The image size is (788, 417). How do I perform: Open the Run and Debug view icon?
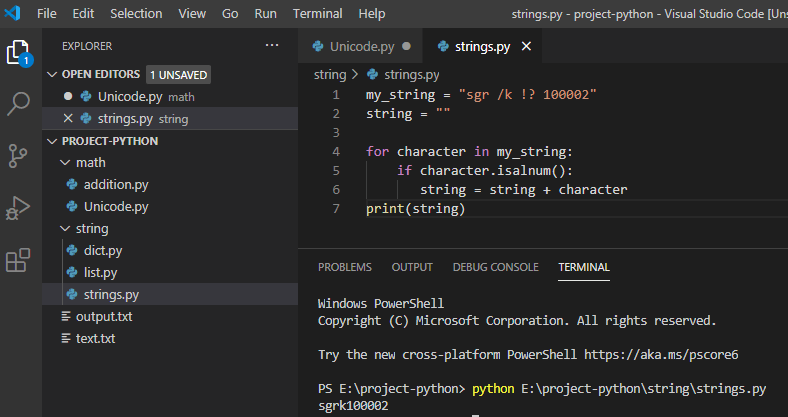click(18, 207)
